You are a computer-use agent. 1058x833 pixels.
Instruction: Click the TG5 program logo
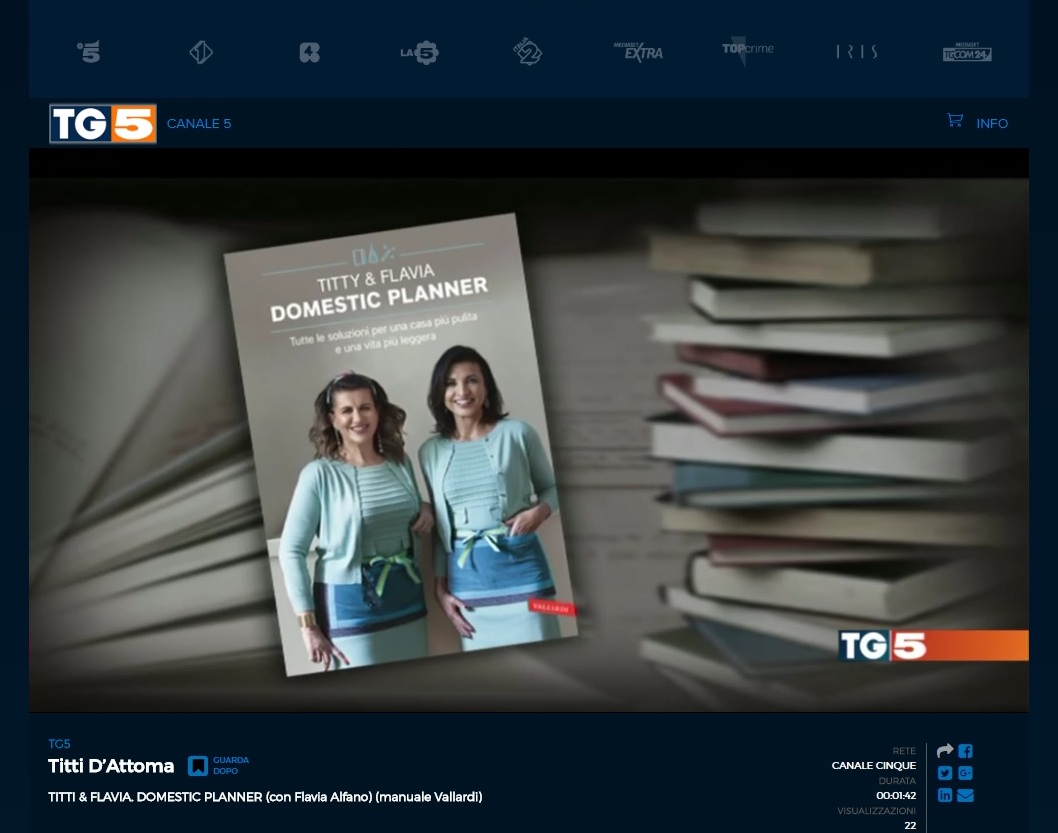[103, 124]
